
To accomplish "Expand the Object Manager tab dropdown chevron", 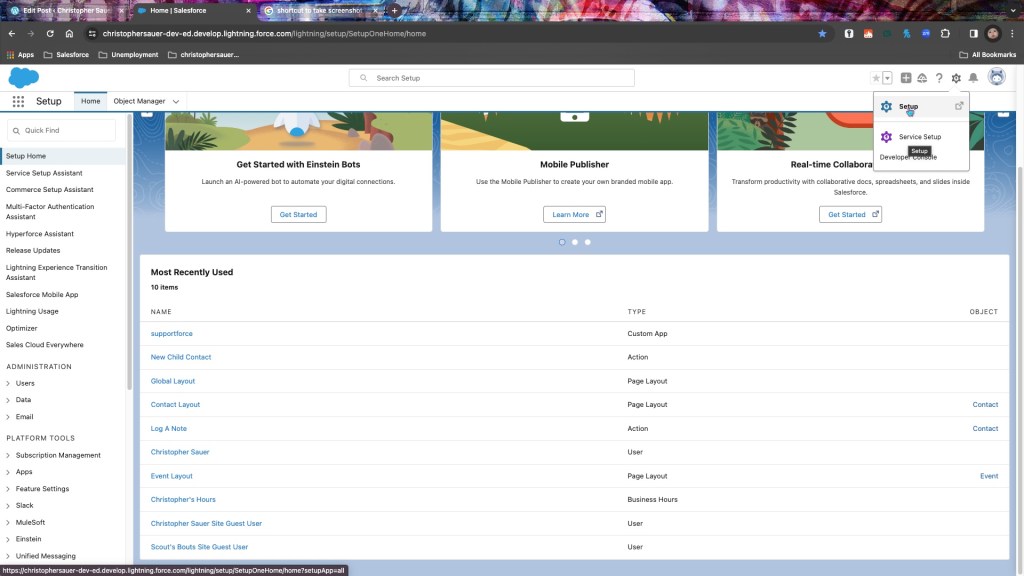I will 176,101.
